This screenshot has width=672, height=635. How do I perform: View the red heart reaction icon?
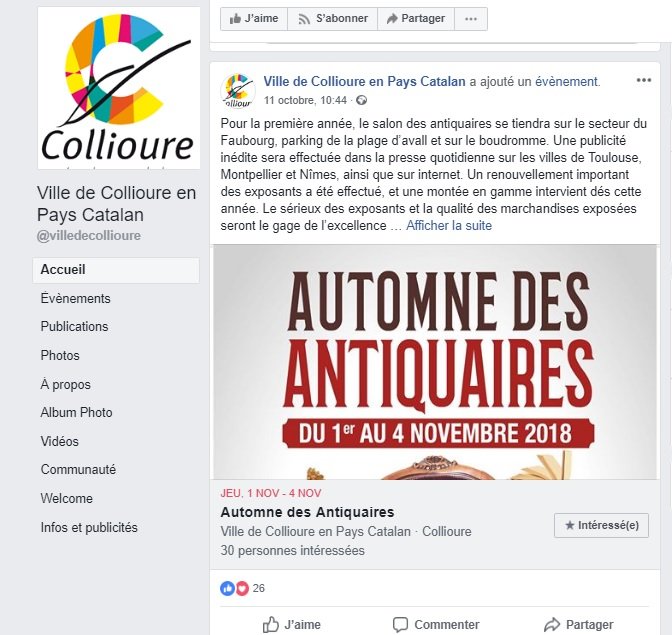tap(242, 588)
